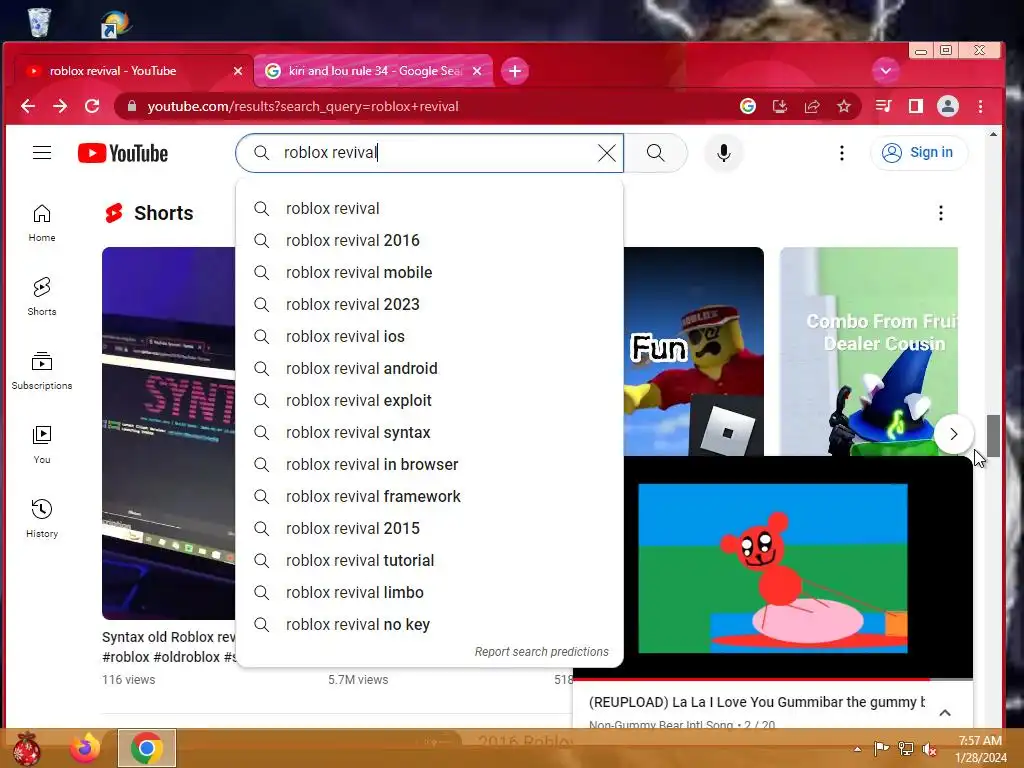Screen dimensions: 1024x768
Task: Select suggestion 'roblox revival mobile'
Action: pos(430,272)
